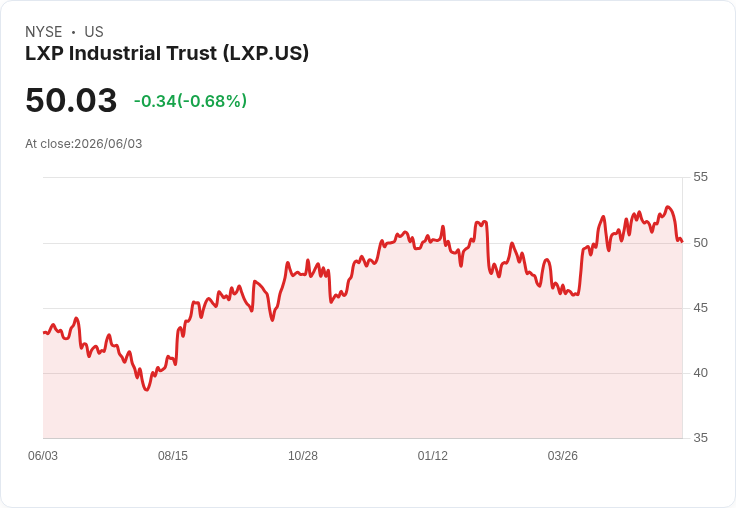Screen dimensions: 736x508
Task: Select the 10/28 date axis label
Action: coord(303,456)
